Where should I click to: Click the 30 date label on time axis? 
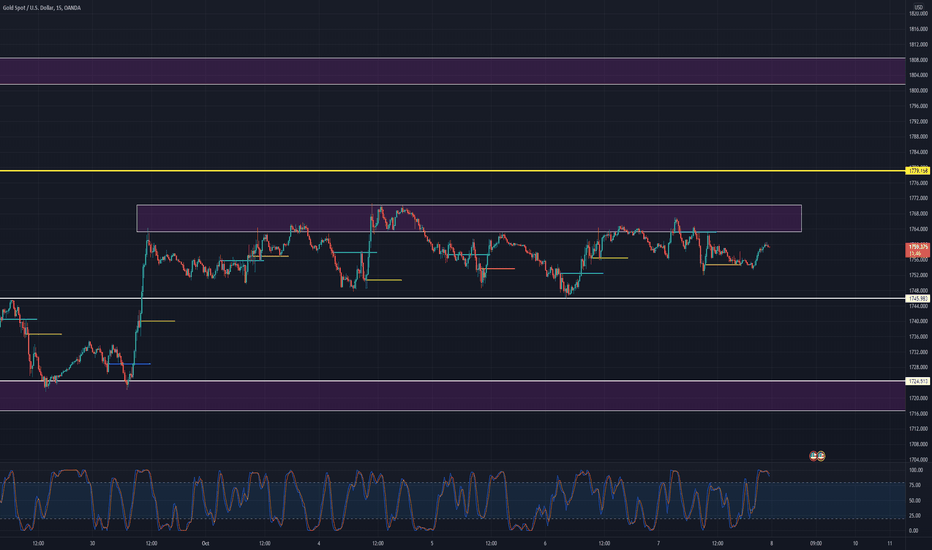click(x=92, y=543)
